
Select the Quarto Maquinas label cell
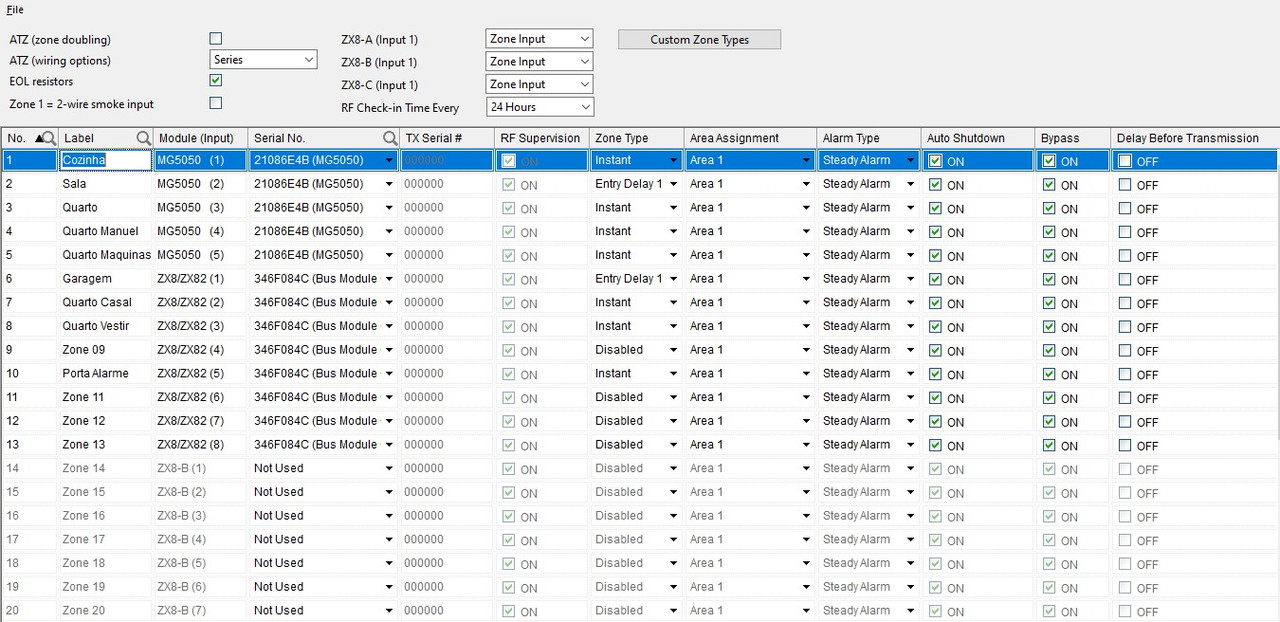(106, 255)
